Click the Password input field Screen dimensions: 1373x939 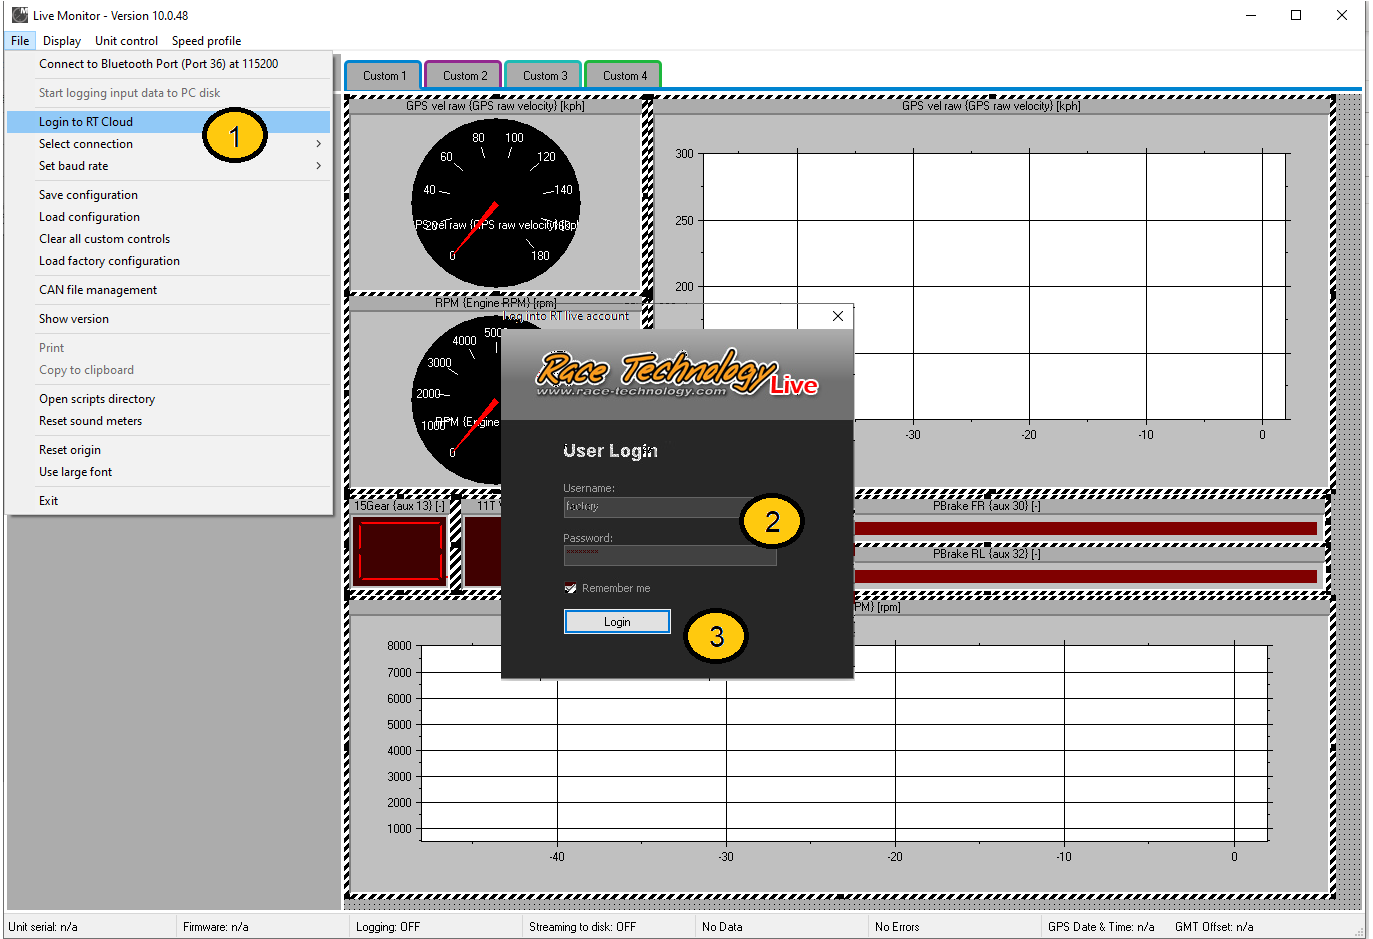pos(669,555)
